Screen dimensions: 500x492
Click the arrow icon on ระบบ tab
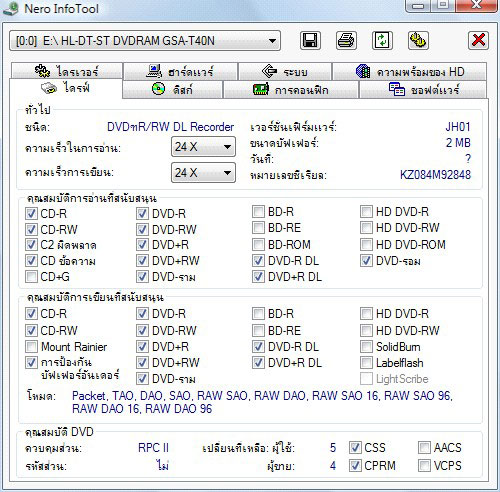(269, 71)
